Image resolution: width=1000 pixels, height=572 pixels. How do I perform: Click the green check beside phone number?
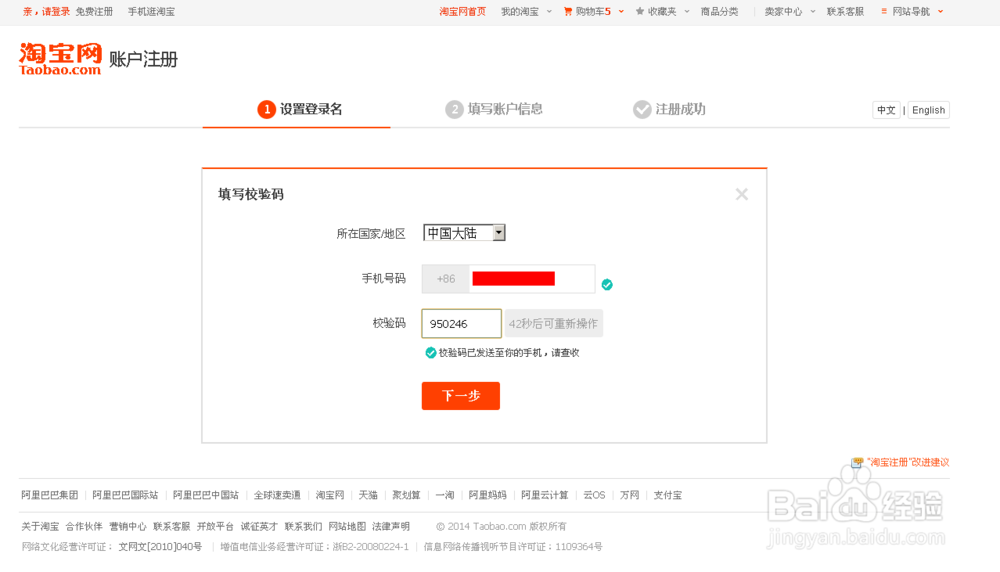607,284
